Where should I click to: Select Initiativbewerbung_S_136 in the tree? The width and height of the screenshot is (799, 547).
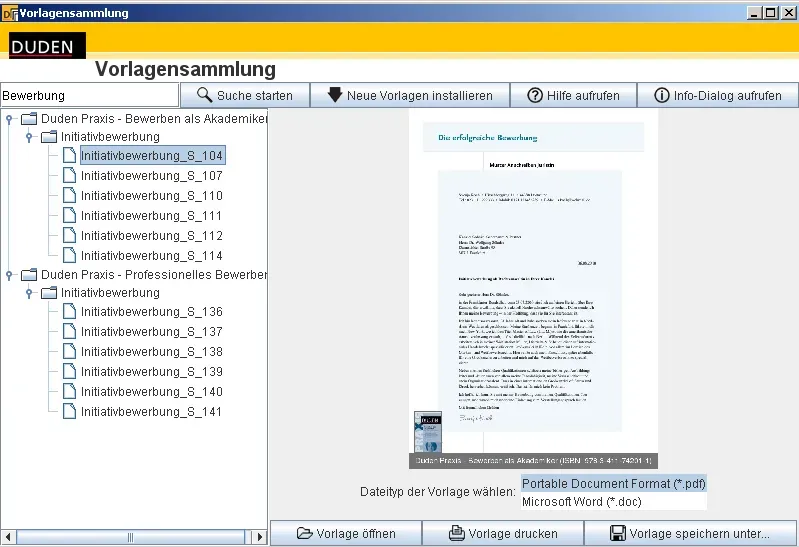click(152, 311)
